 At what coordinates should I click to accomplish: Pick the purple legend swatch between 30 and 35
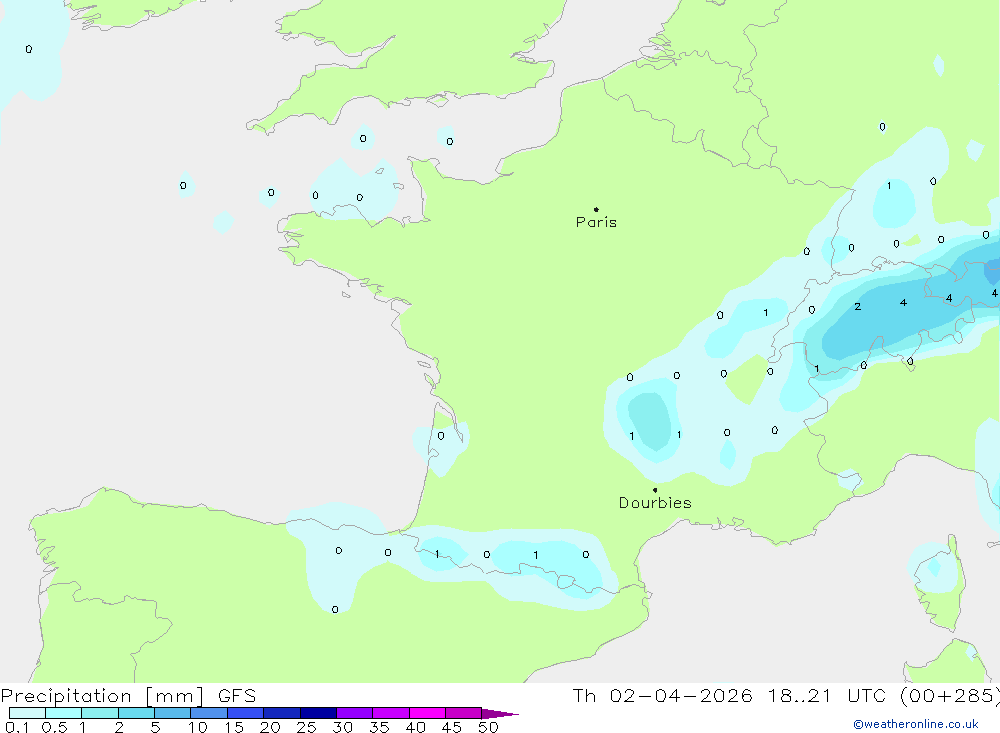point(355,713)
